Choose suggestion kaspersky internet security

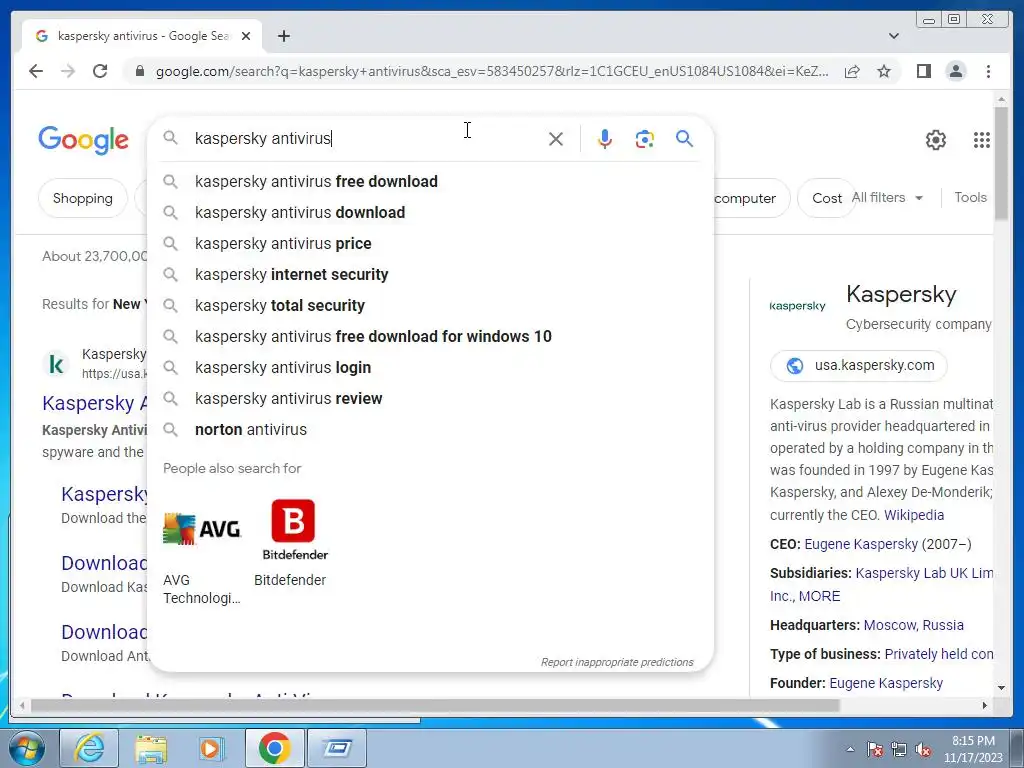click(431, 274)
